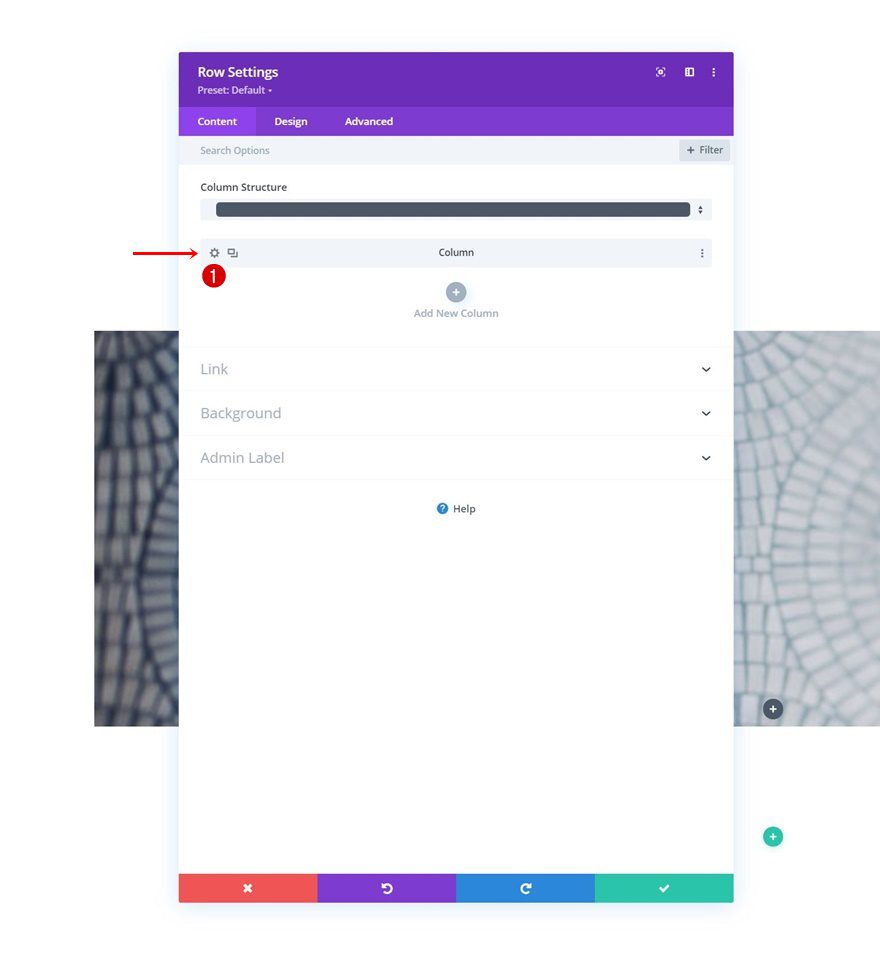Open the Column Structure dropdown
Image resolution: width=880 pixels, height=958 pixels.
456,210
